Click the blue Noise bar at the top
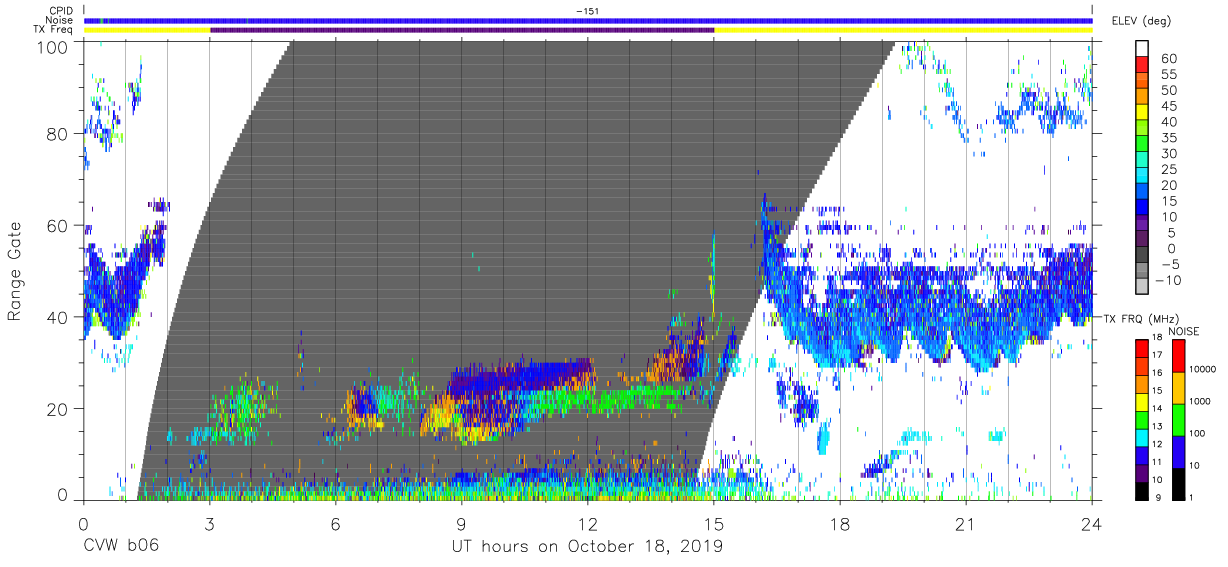 tap(588, 20)
